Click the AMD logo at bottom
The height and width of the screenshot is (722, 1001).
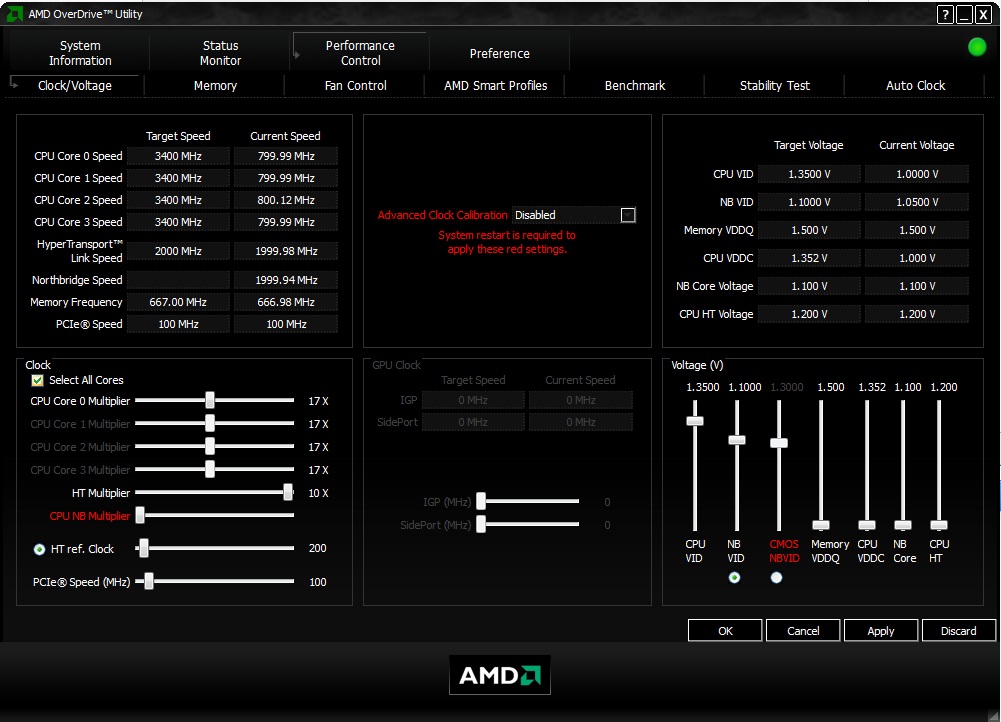(499, 675)
